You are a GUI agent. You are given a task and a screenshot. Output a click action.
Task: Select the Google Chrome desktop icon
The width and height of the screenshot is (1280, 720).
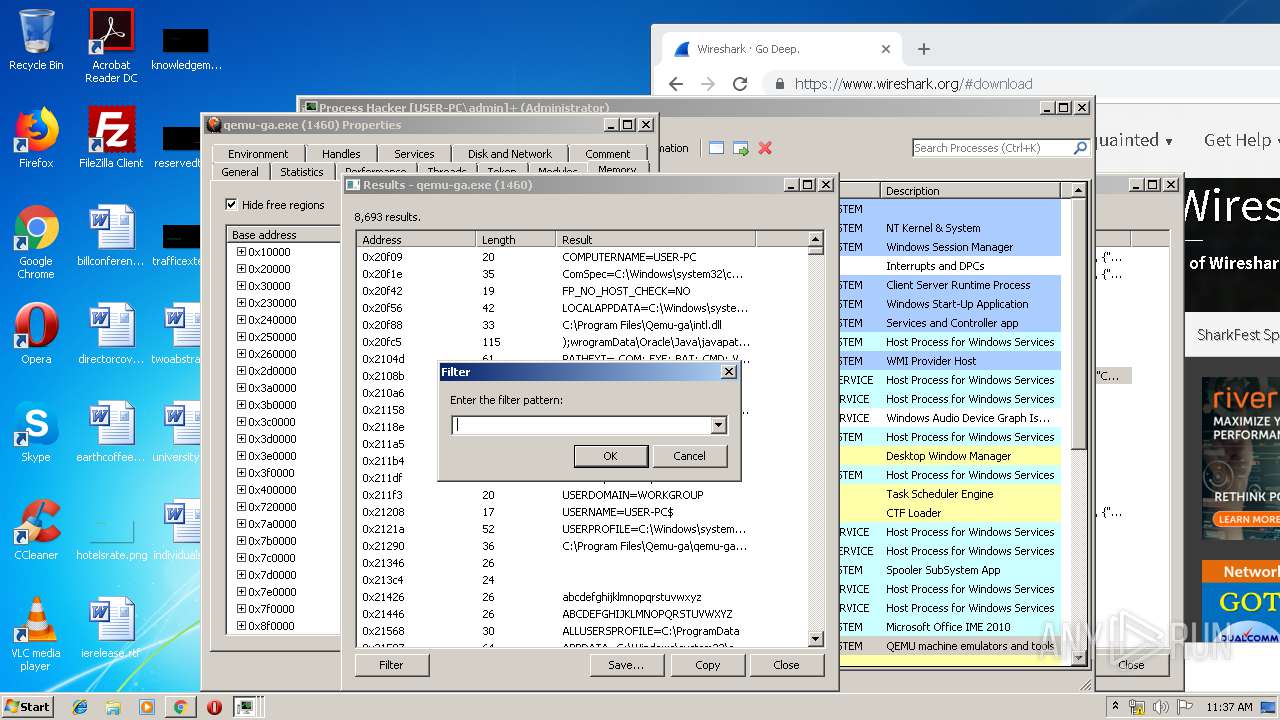36,242
